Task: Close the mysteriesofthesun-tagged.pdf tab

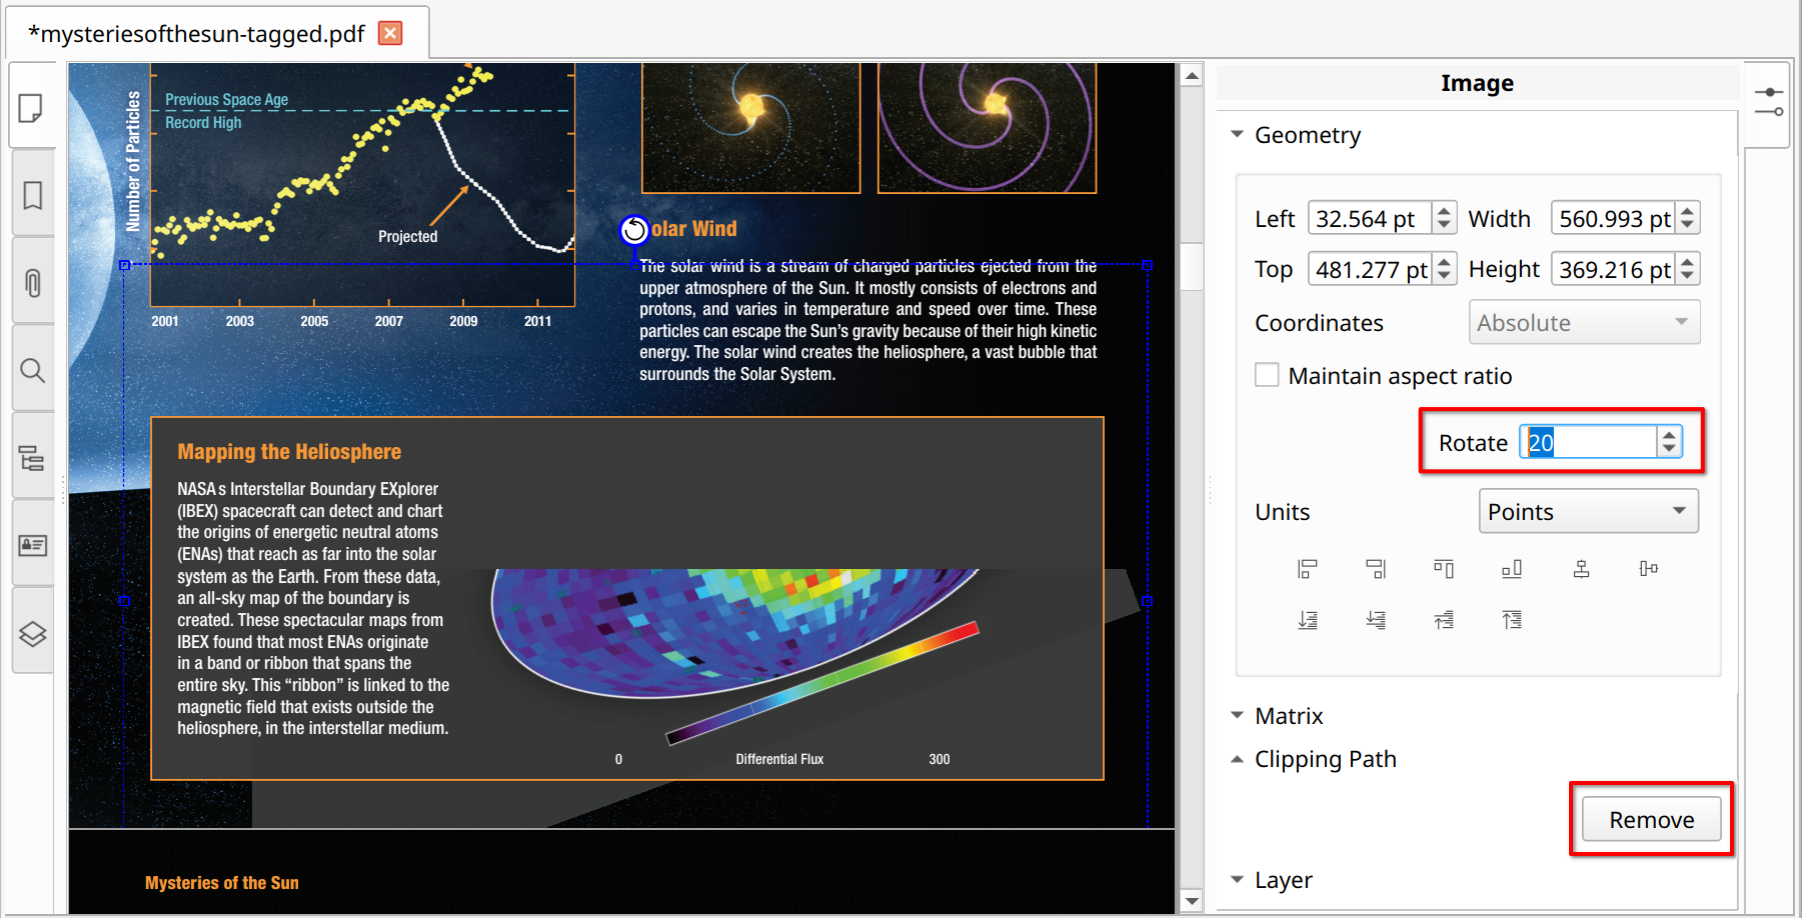Action: click(391, 33)
